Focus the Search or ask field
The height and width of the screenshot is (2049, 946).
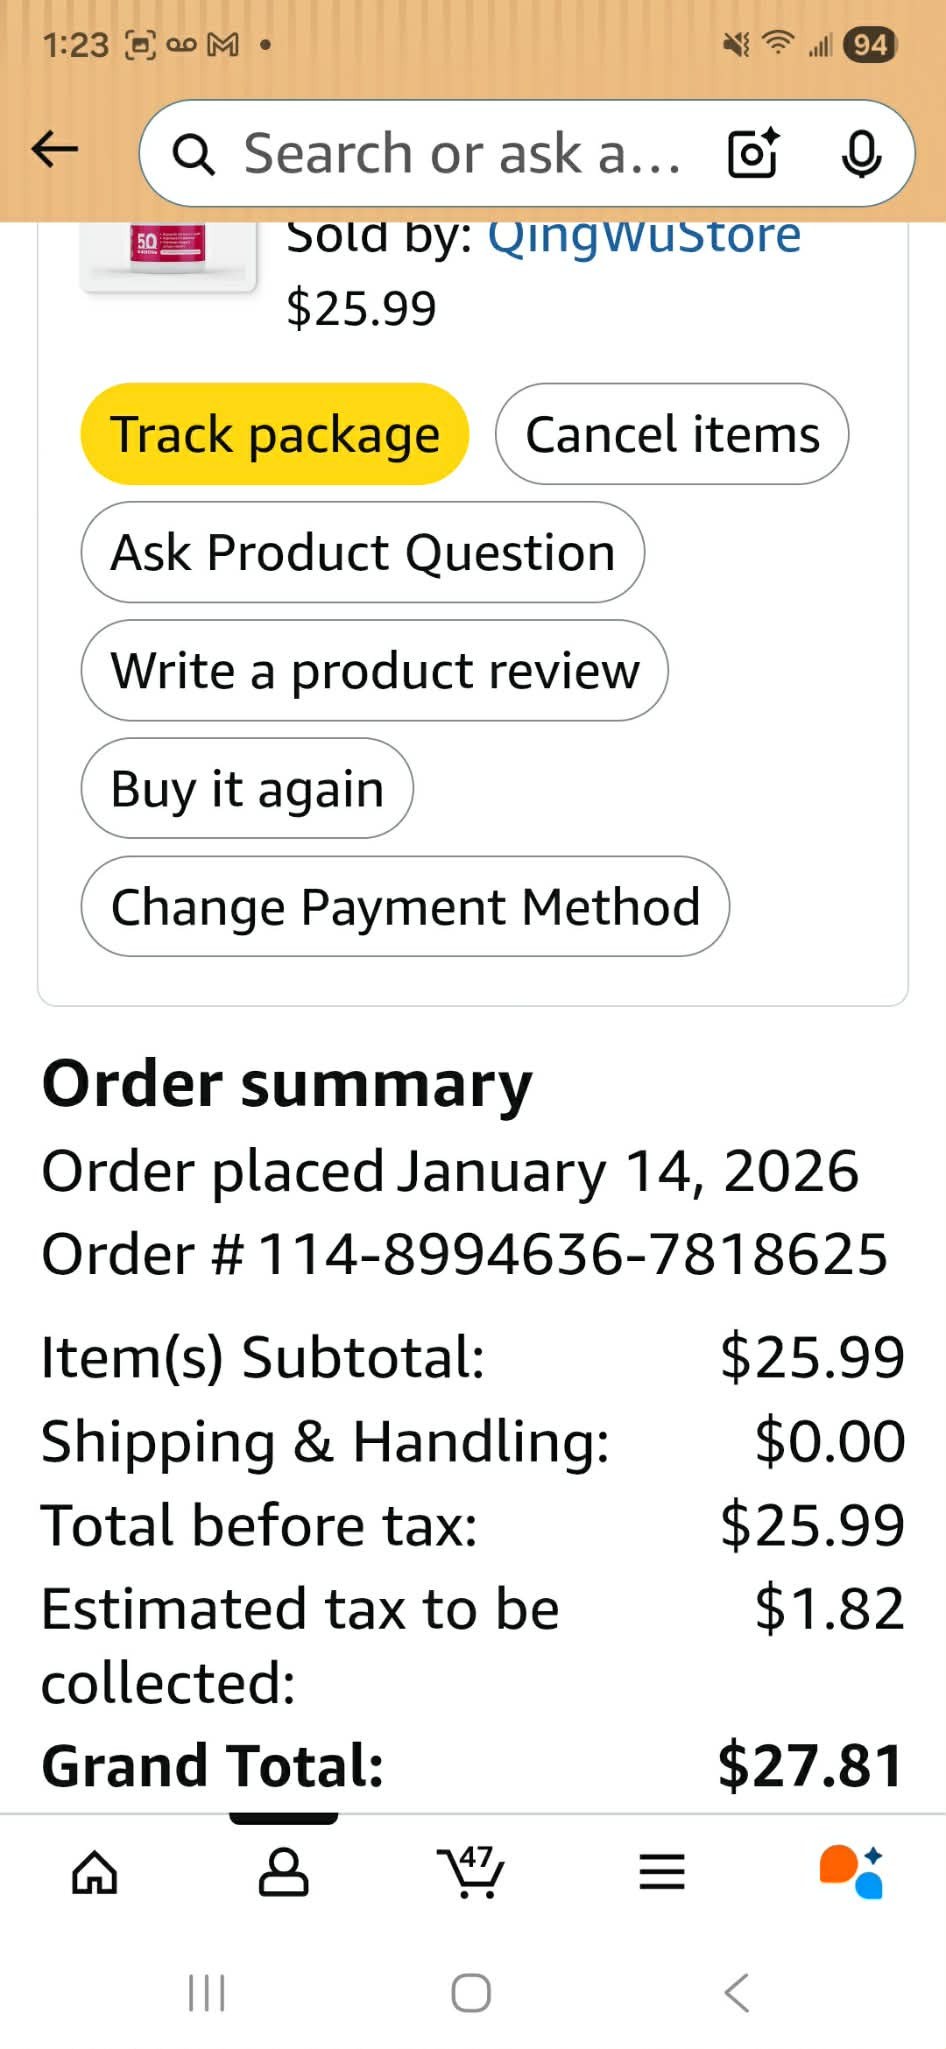pyautogui.click(x=460, y=153)
